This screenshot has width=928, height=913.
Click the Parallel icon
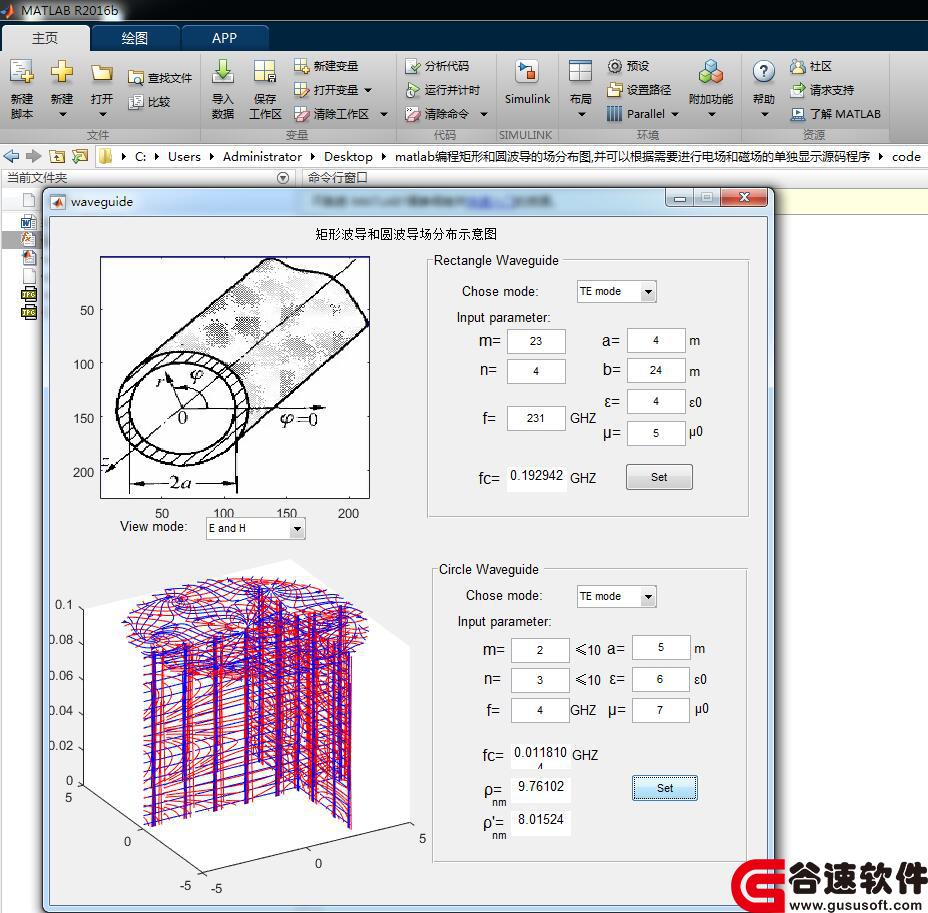tap(615, 114)
